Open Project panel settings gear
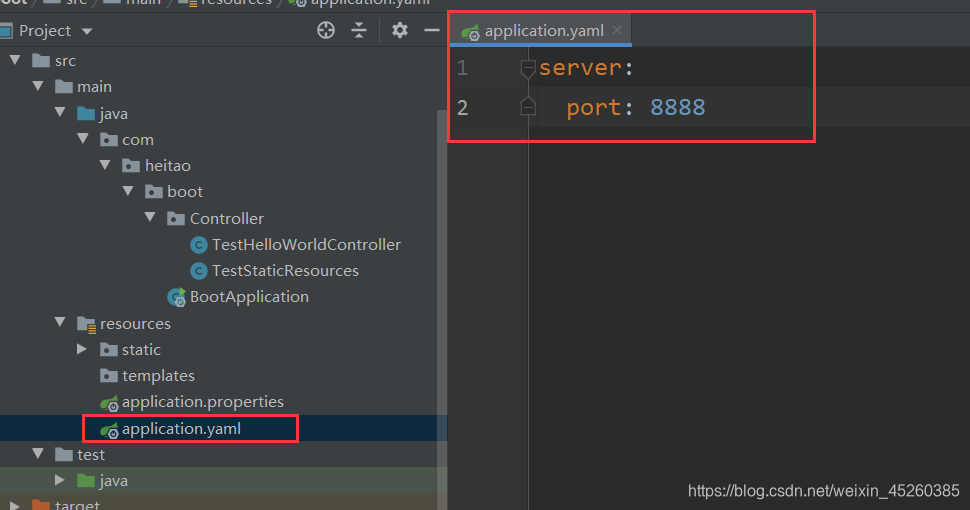This screenshot has height=510, width=970. pyautogui.click(x=400, y=30)
